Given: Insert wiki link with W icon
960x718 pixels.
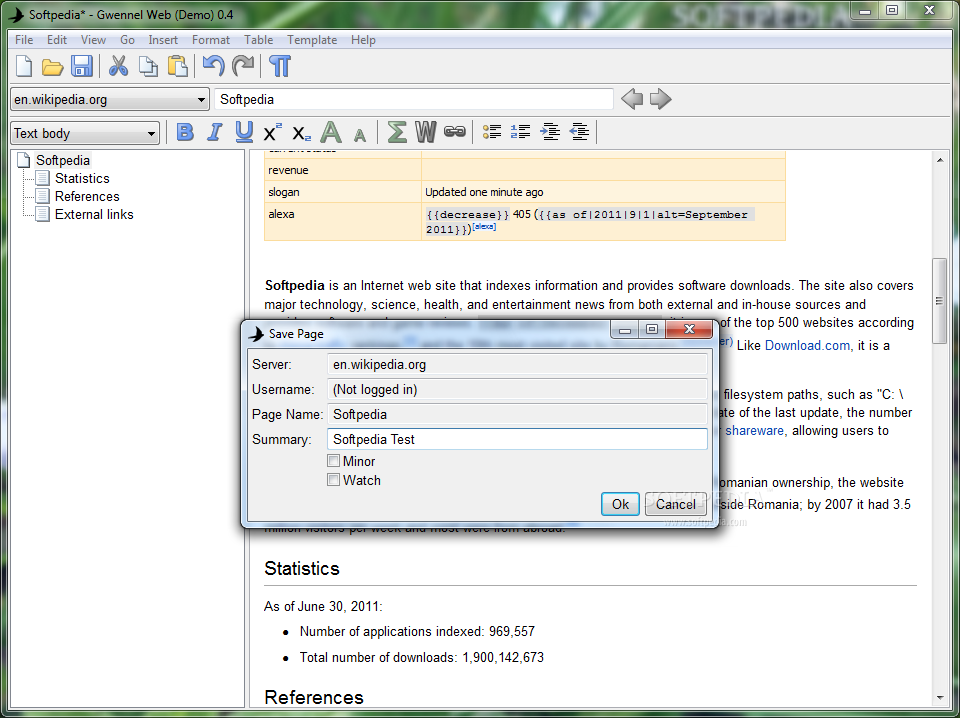Looking at the screenshot, I should click(x=426, y=132).
